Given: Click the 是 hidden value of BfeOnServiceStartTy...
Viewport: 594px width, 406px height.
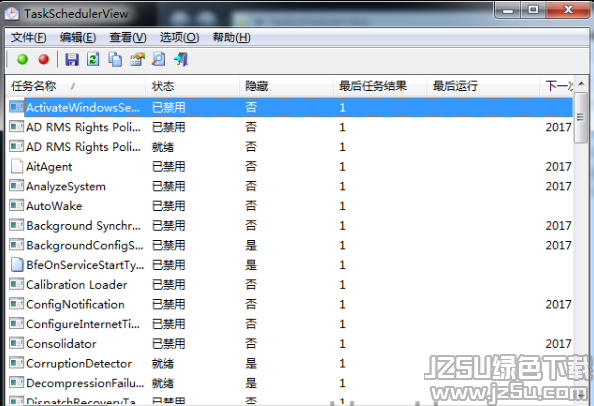Looking at the screenshot, I should 251,265.
